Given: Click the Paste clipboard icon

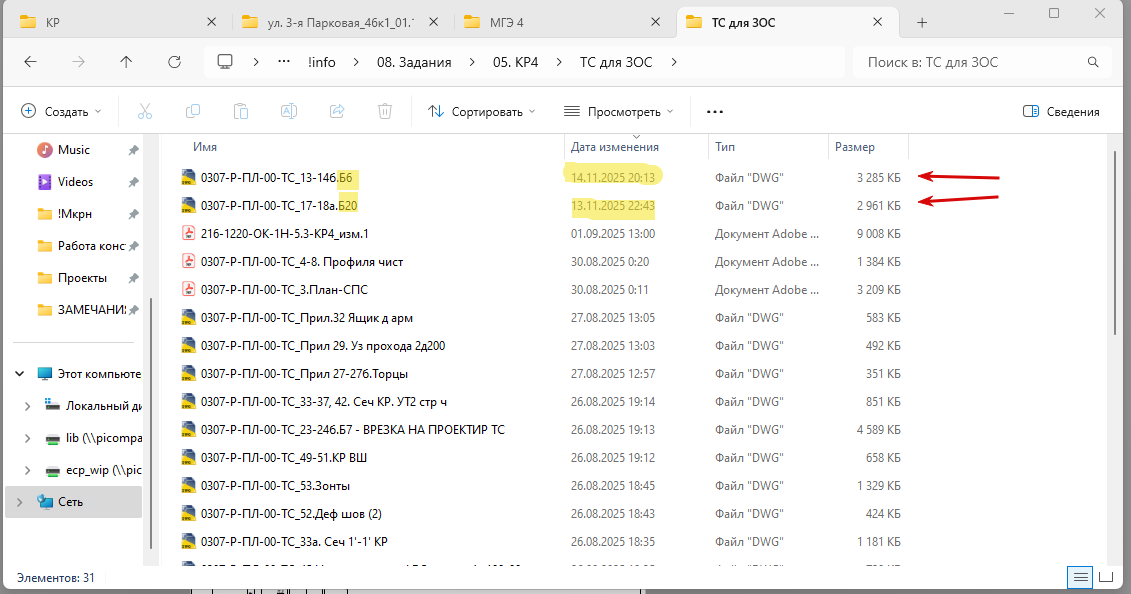Looking at the screenshot, I should pos(241,111).
